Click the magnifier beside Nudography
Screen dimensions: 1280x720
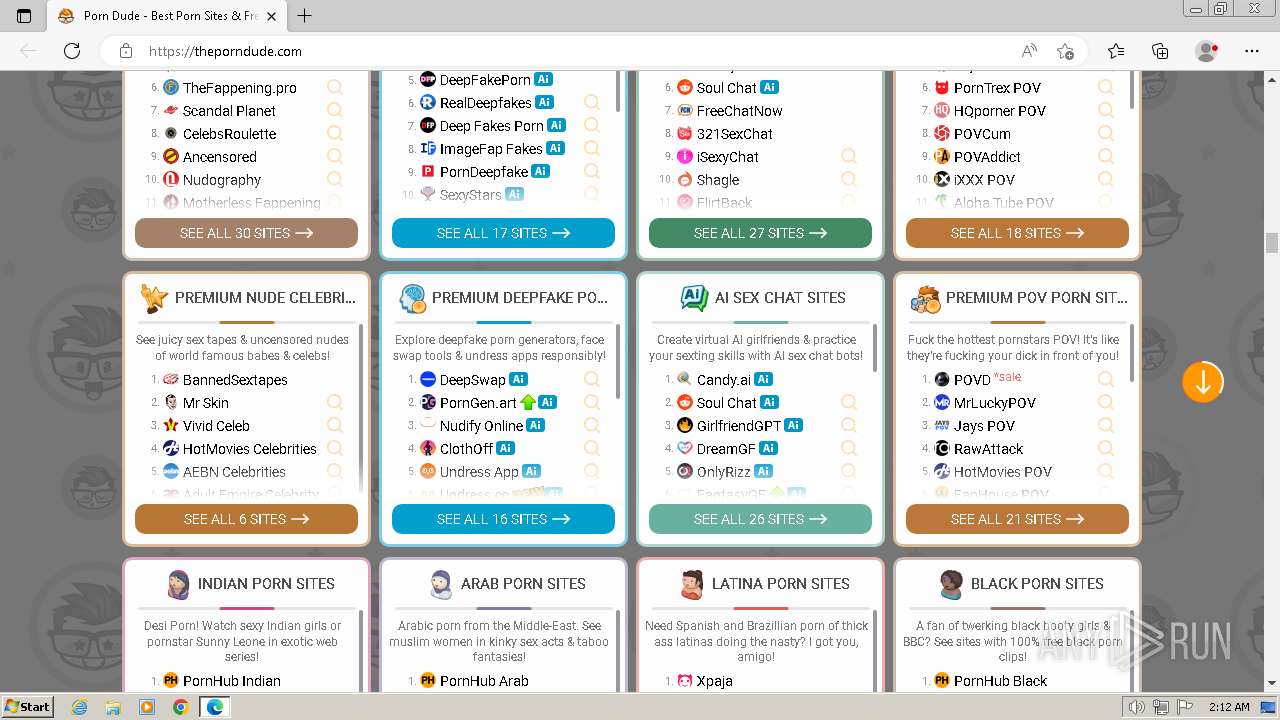[335, 180]
